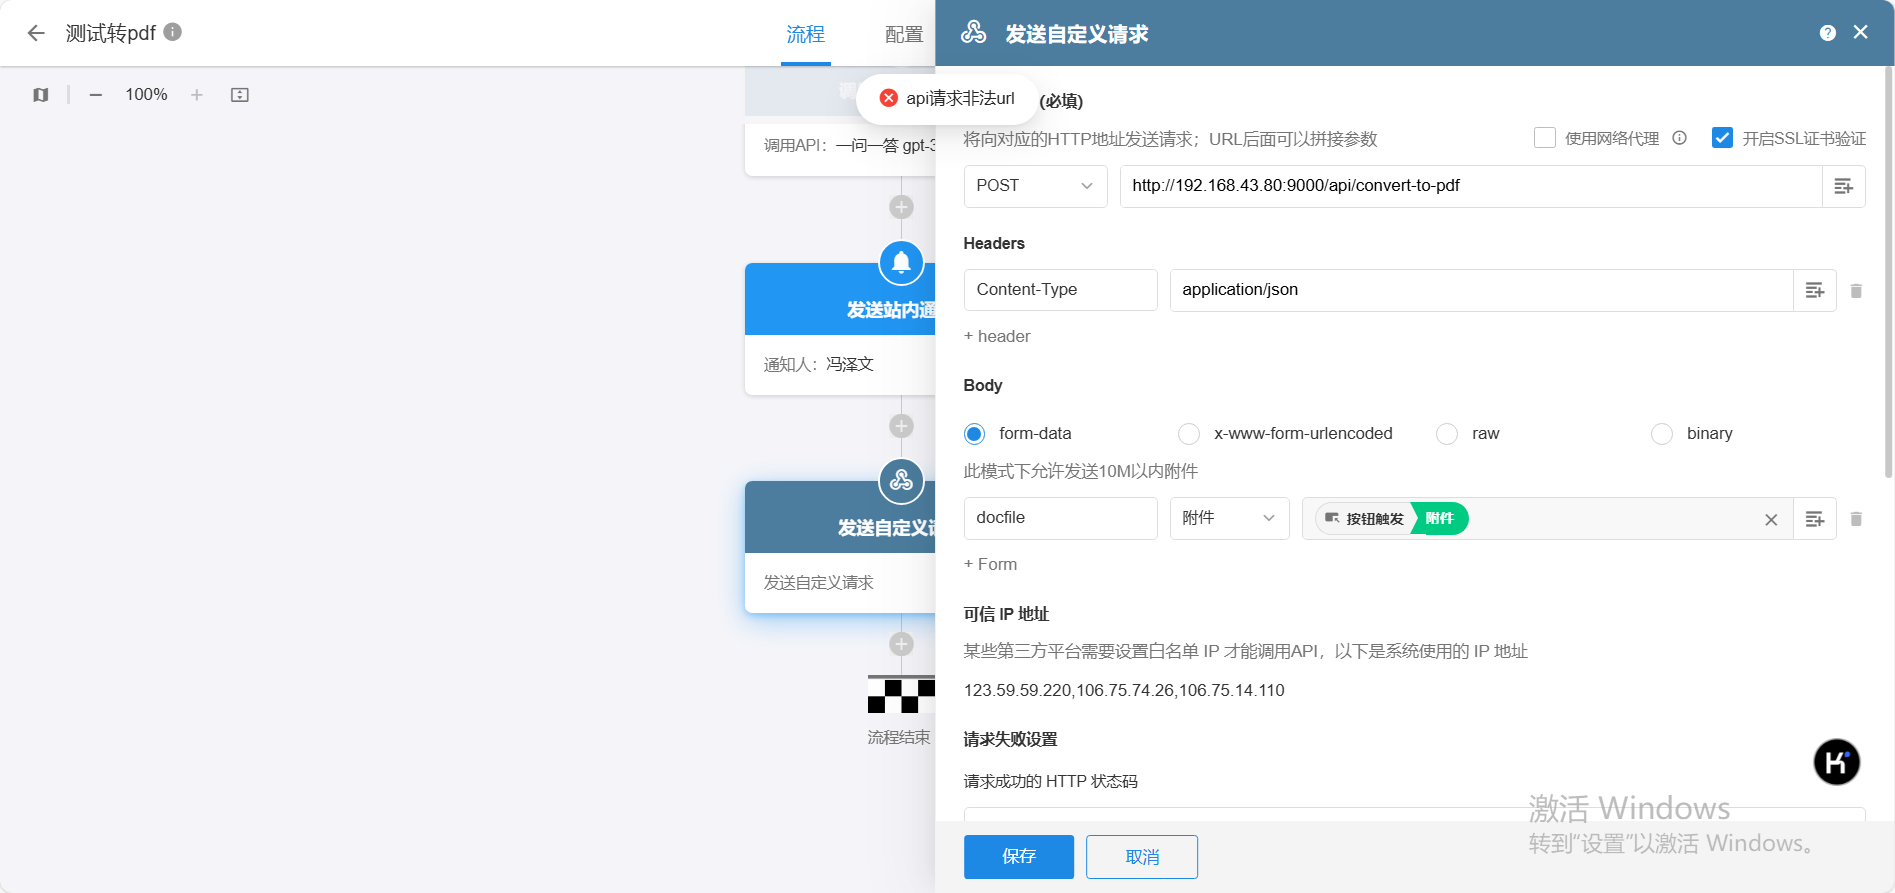
Task: Close the 发送自定义请求 panel
Action: pos(1861,32)
